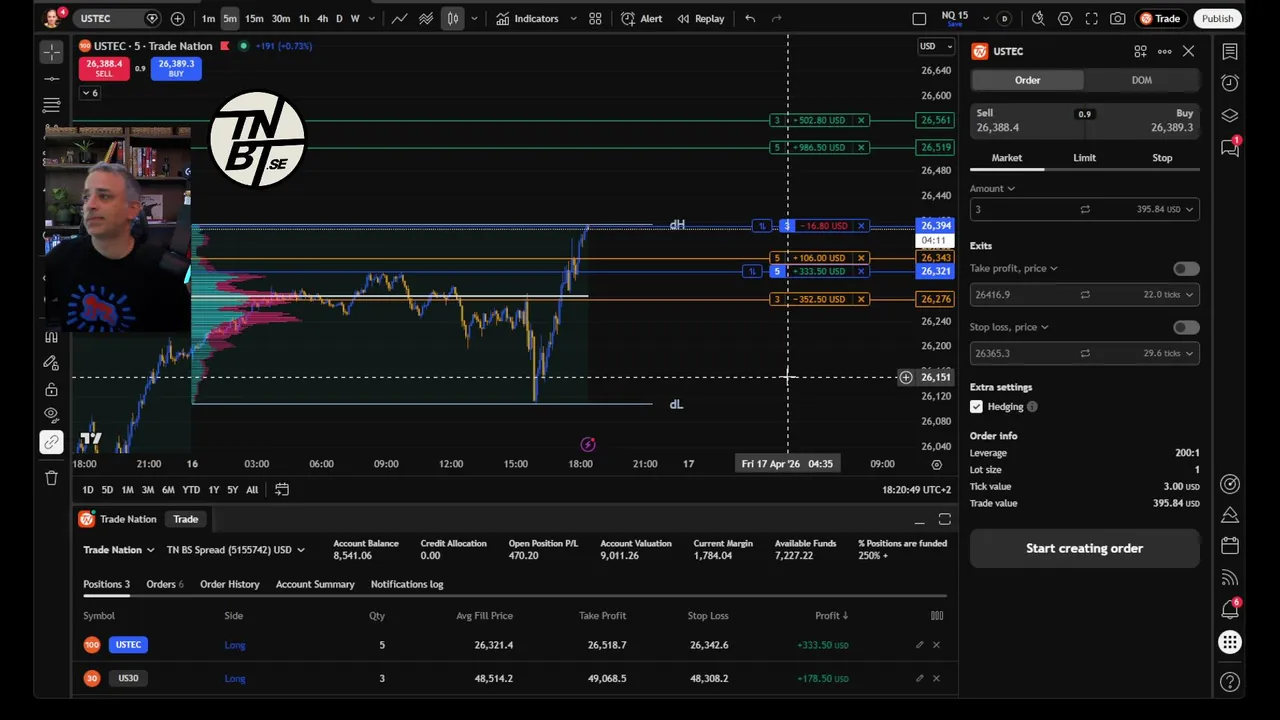Choose visible columns in positions table

pyautogui.click(x=937, y=616)
